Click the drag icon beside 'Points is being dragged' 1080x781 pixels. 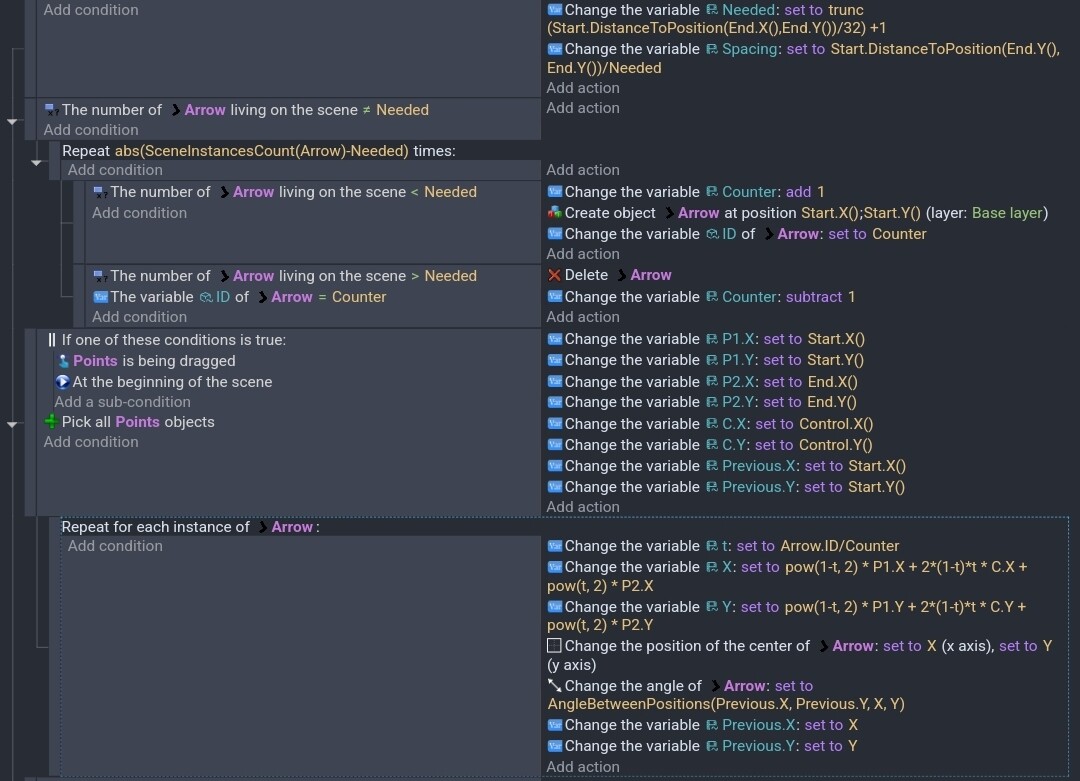(63, 361)
